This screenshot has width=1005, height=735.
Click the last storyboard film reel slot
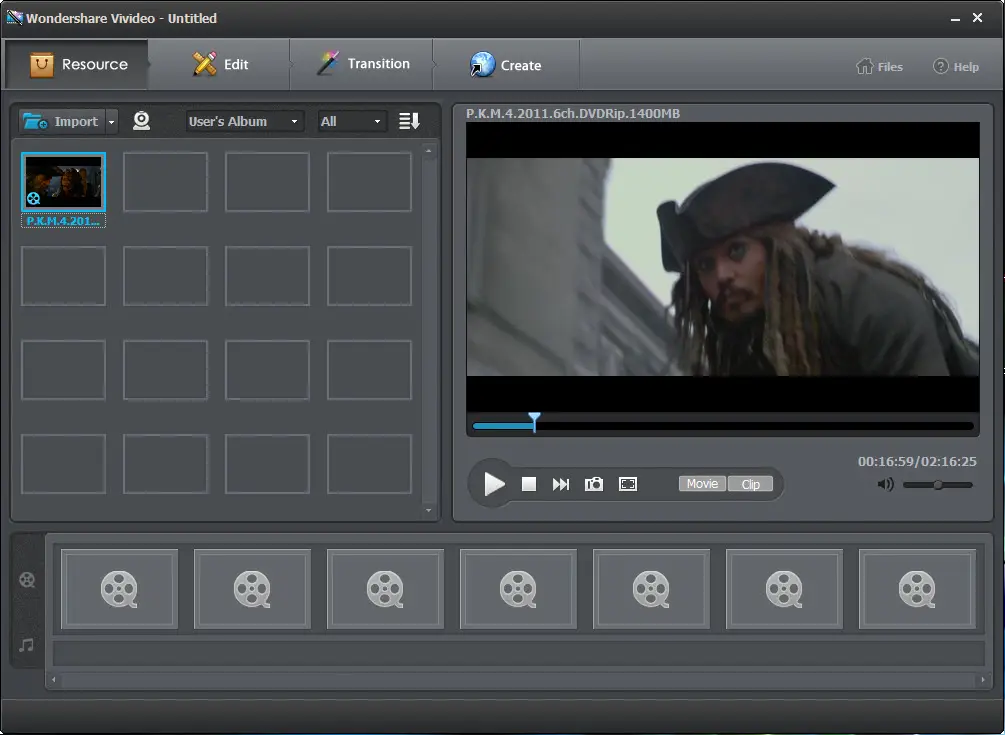coord(917,589)
